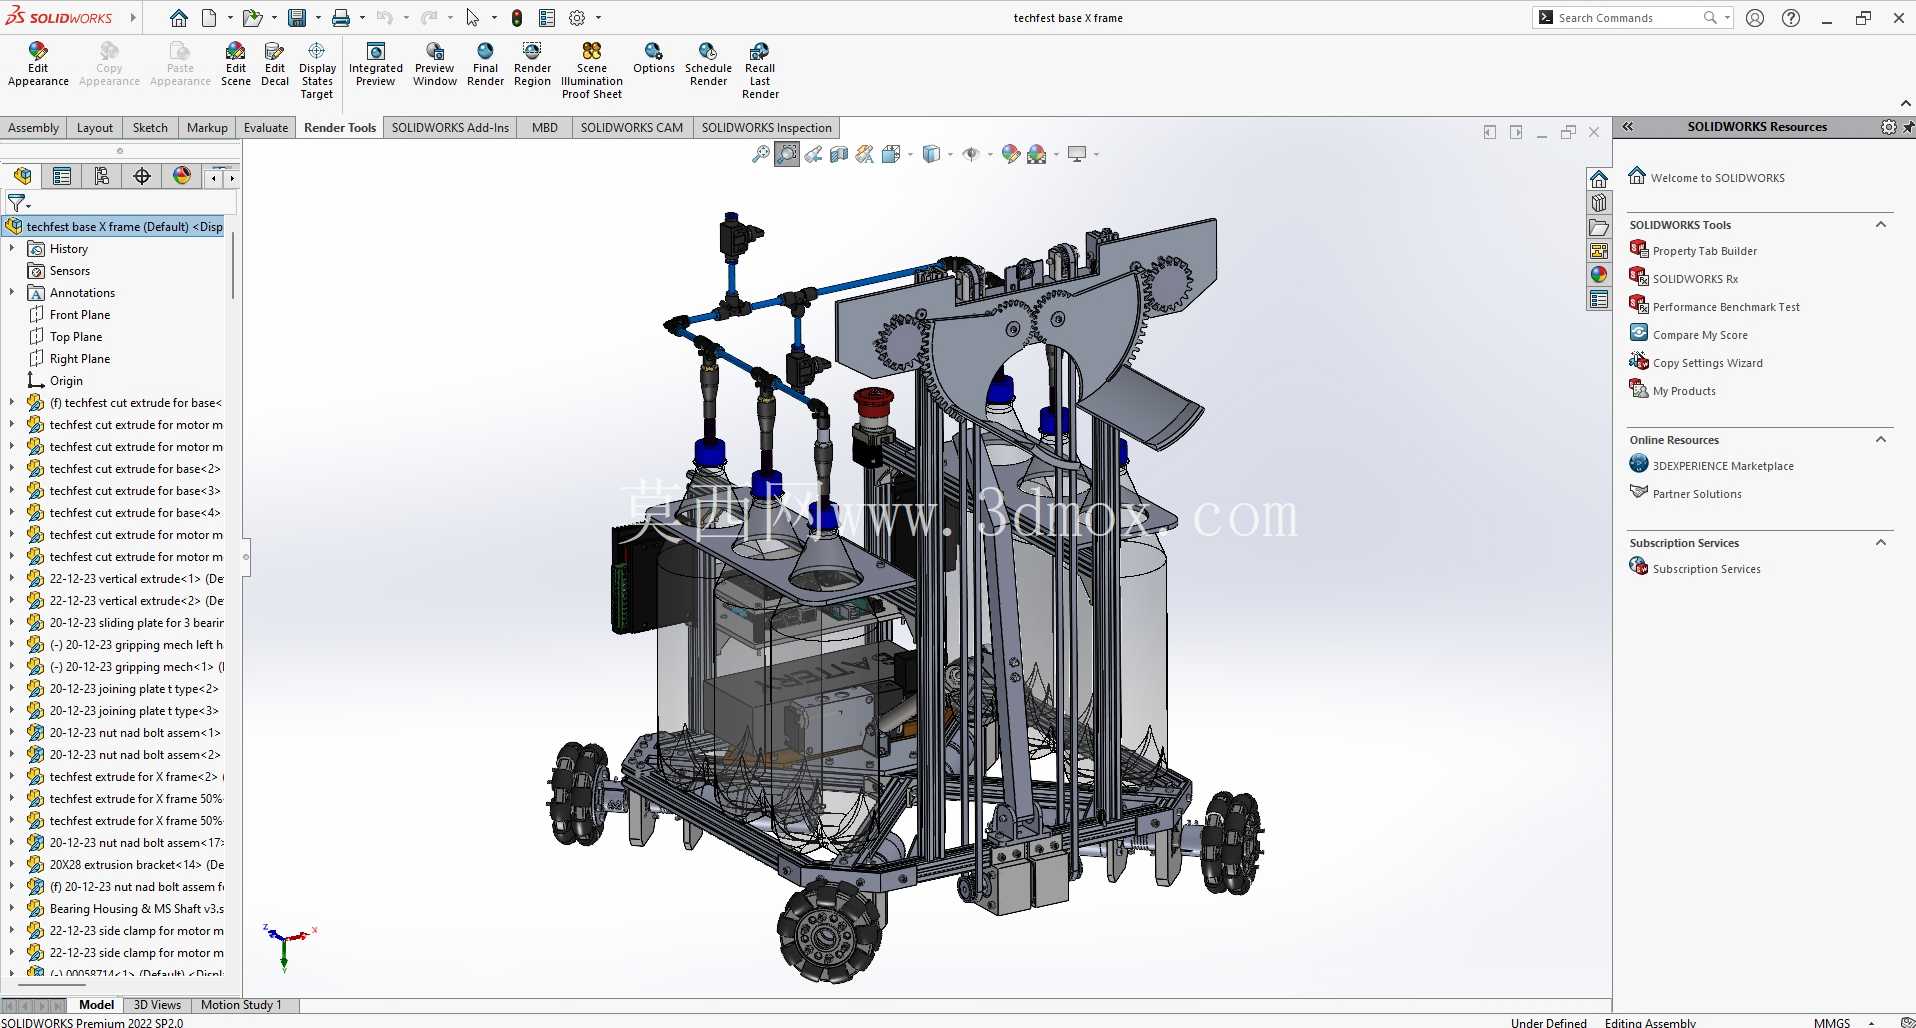
Task: Open the Edit Scene tool
Action: point(236,64)
